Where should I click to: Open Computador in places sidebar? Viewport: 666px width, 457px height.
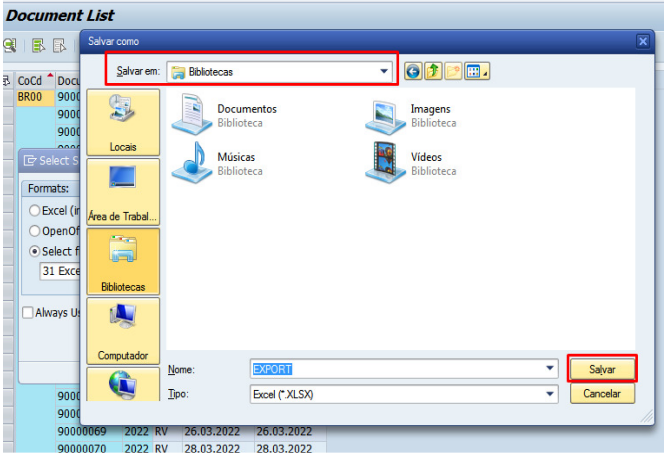(x=123, y=331)
